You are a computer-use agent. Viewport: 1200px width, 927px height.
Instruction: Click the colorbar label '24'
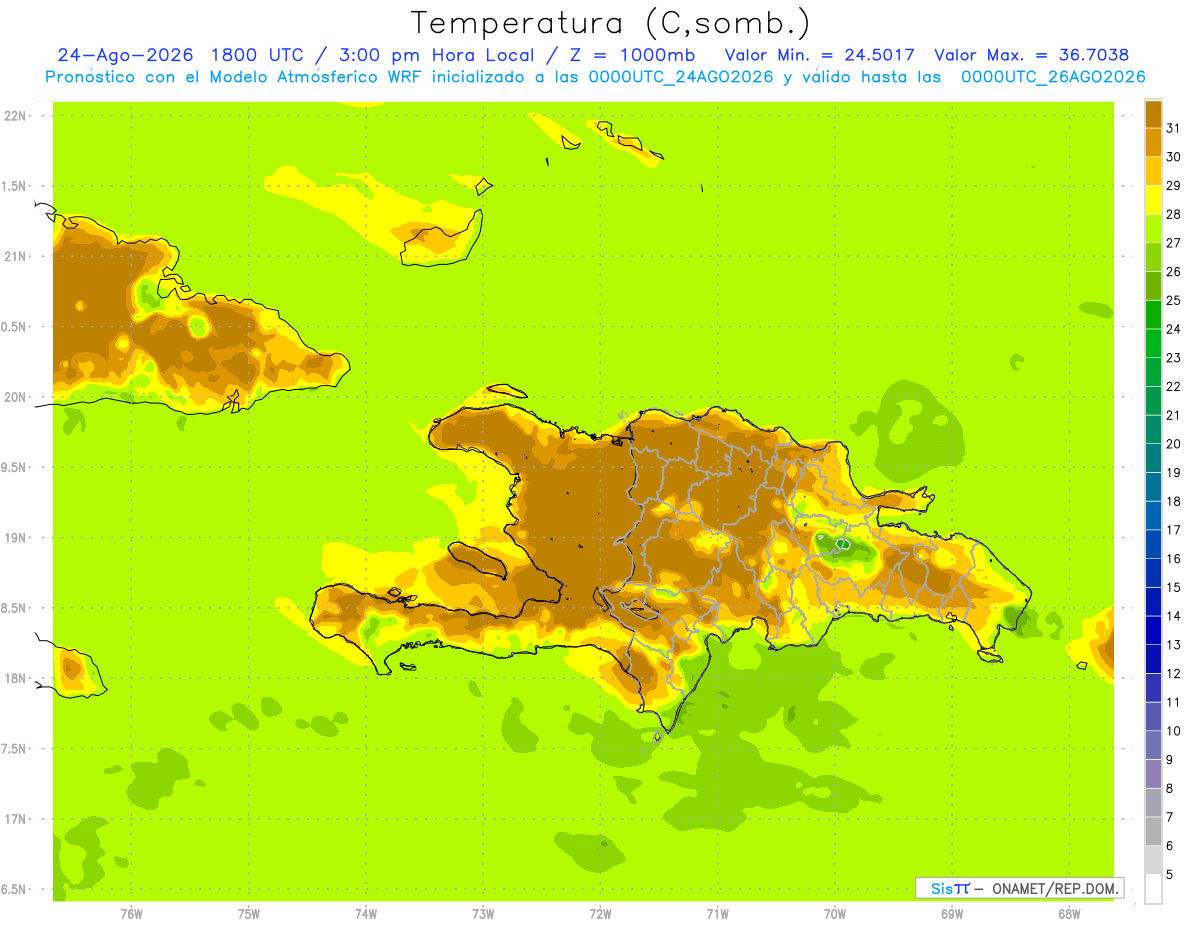[1173, 329]
